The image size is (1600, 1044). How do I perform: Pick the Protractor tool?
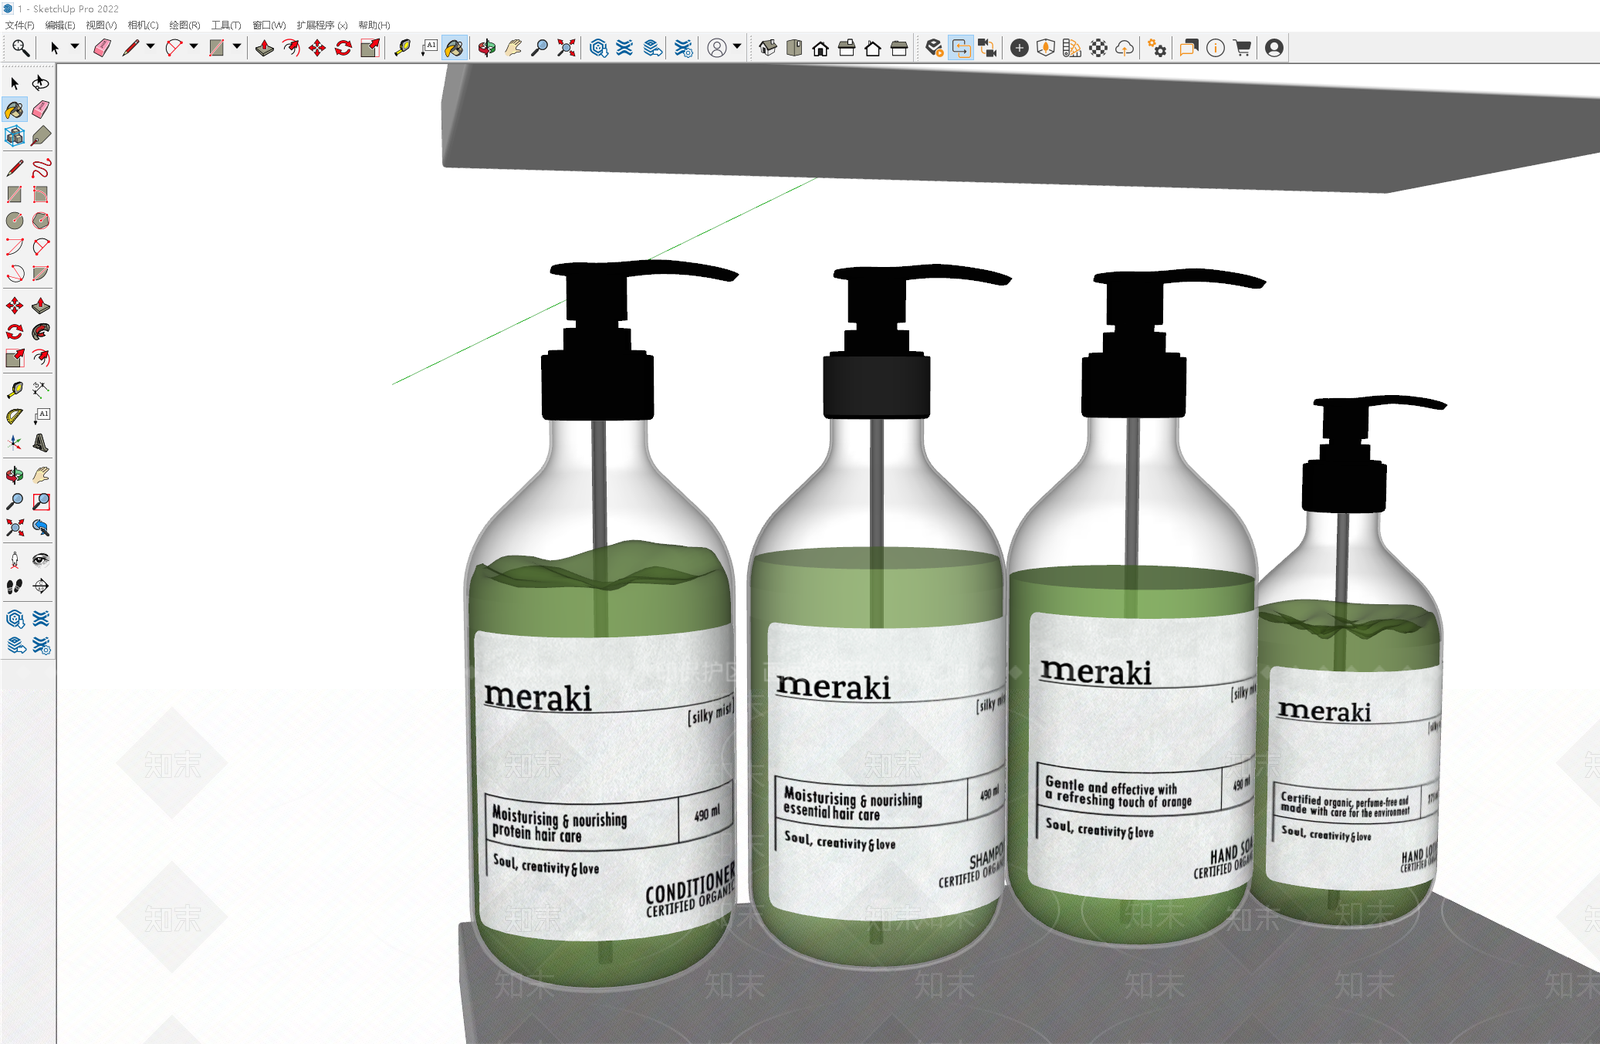[x=15, y=416]
